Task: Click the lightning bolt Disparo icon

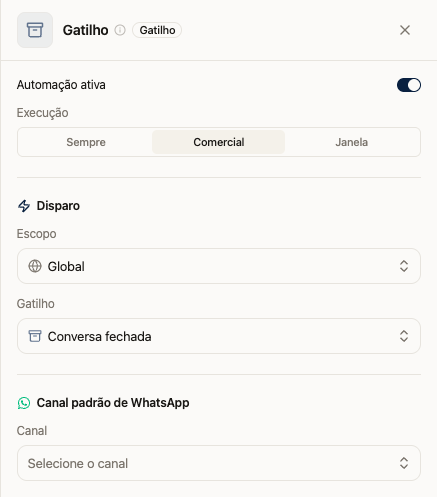Action: [x=24, y=206]
